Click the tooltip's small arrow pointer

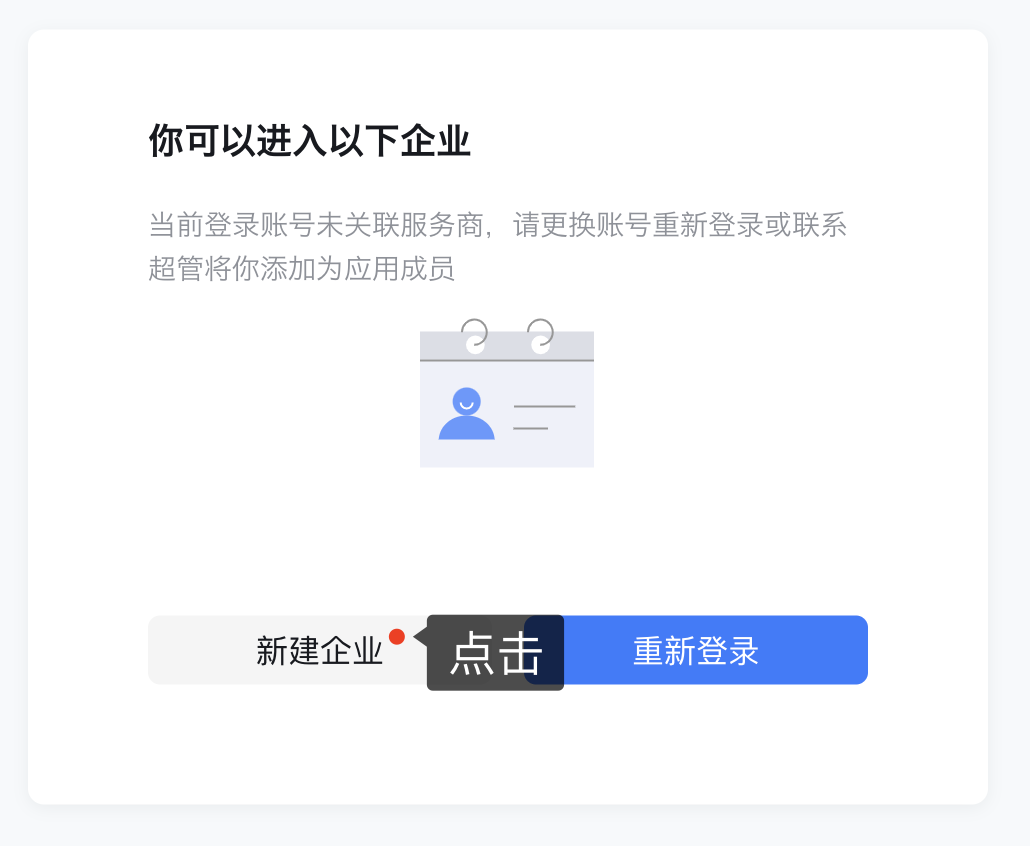click(x=420, y=636)
